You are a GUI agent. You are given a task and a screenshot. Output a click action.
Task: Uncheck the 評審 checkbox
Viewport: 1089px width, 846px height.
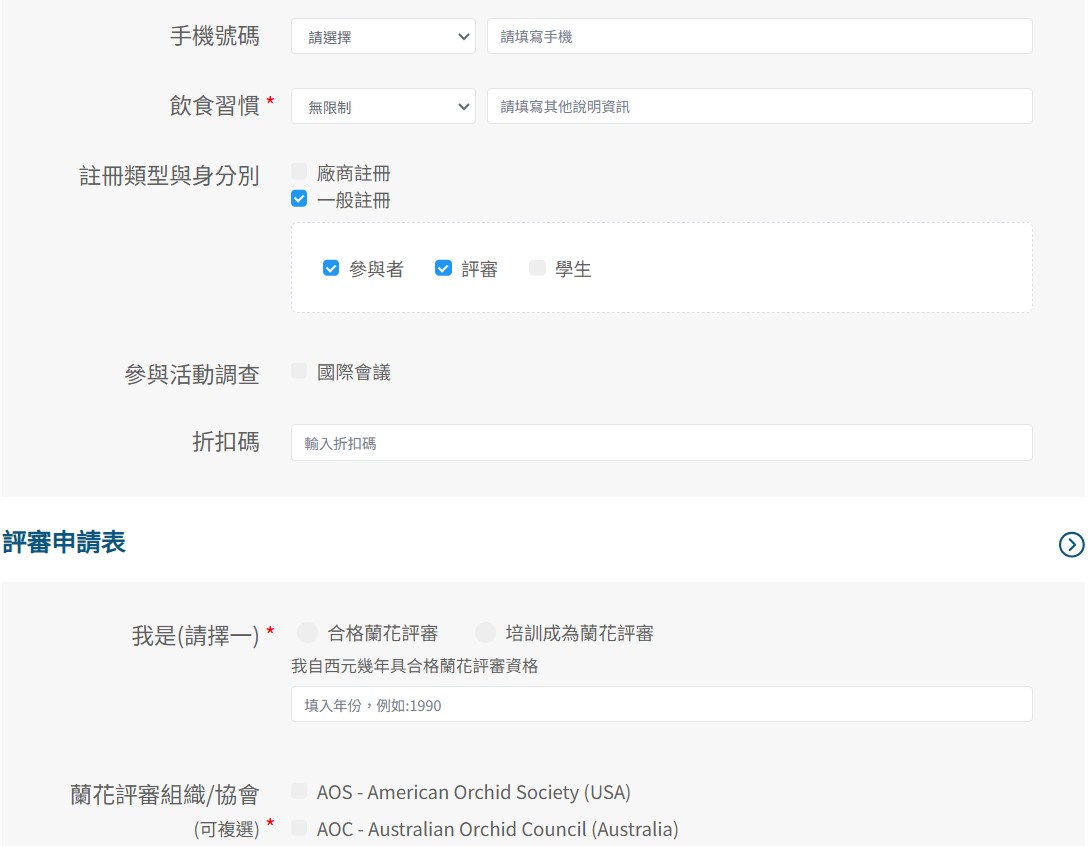(443, 268)
